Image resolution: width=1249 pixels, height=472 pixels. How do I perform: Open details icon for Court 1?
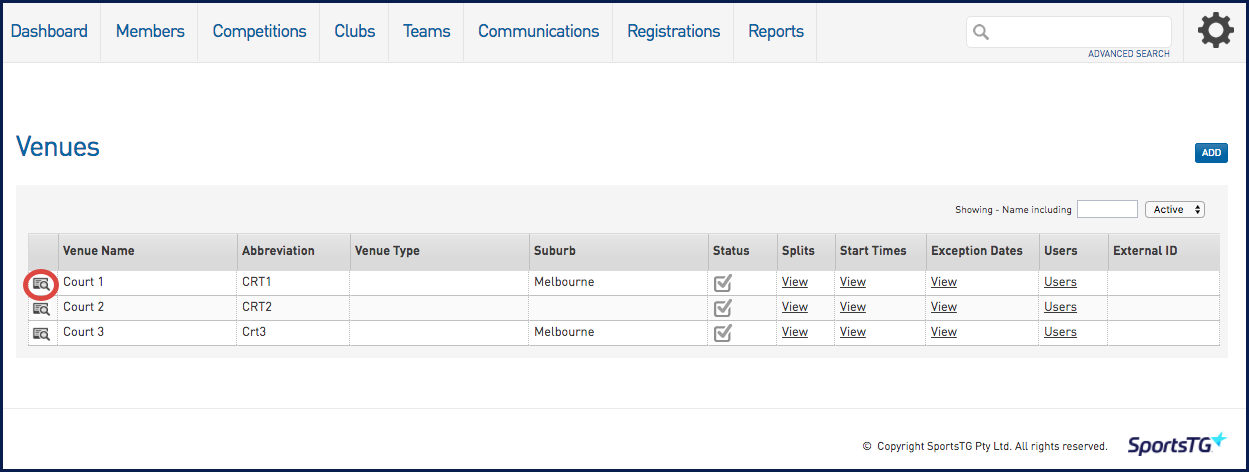pos(41,283)
